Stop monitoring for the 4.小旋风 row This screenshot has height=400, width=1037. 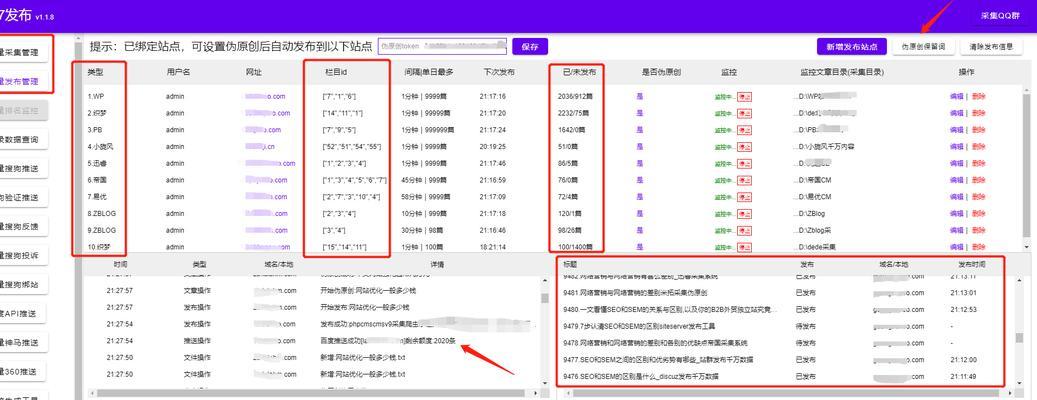(744, 146)
